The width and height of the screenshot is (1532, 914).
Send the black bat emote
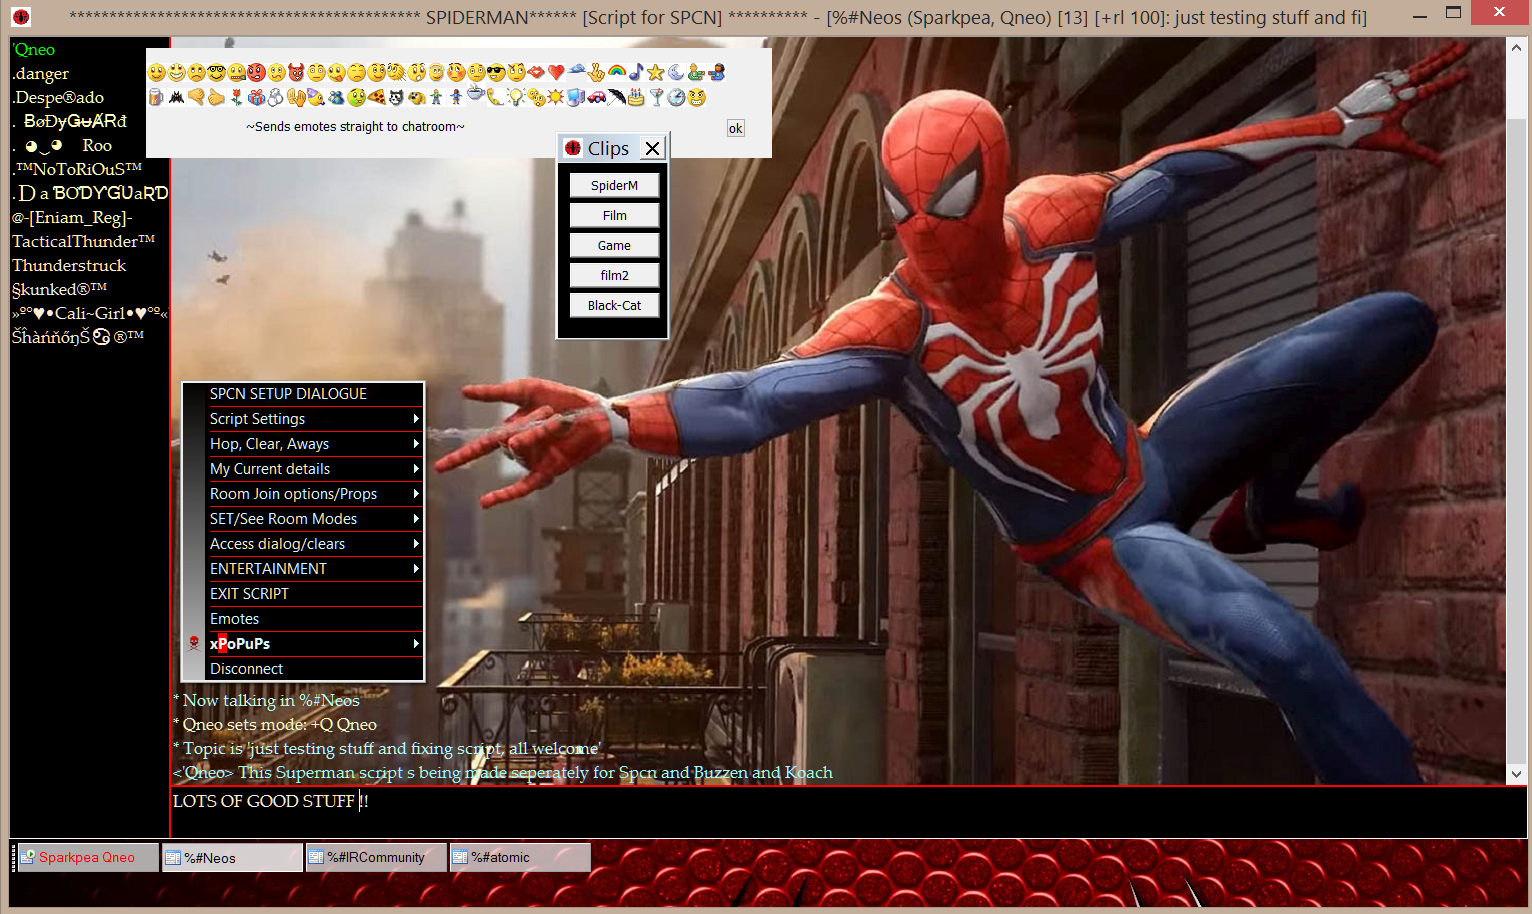(x=176, y=97)
